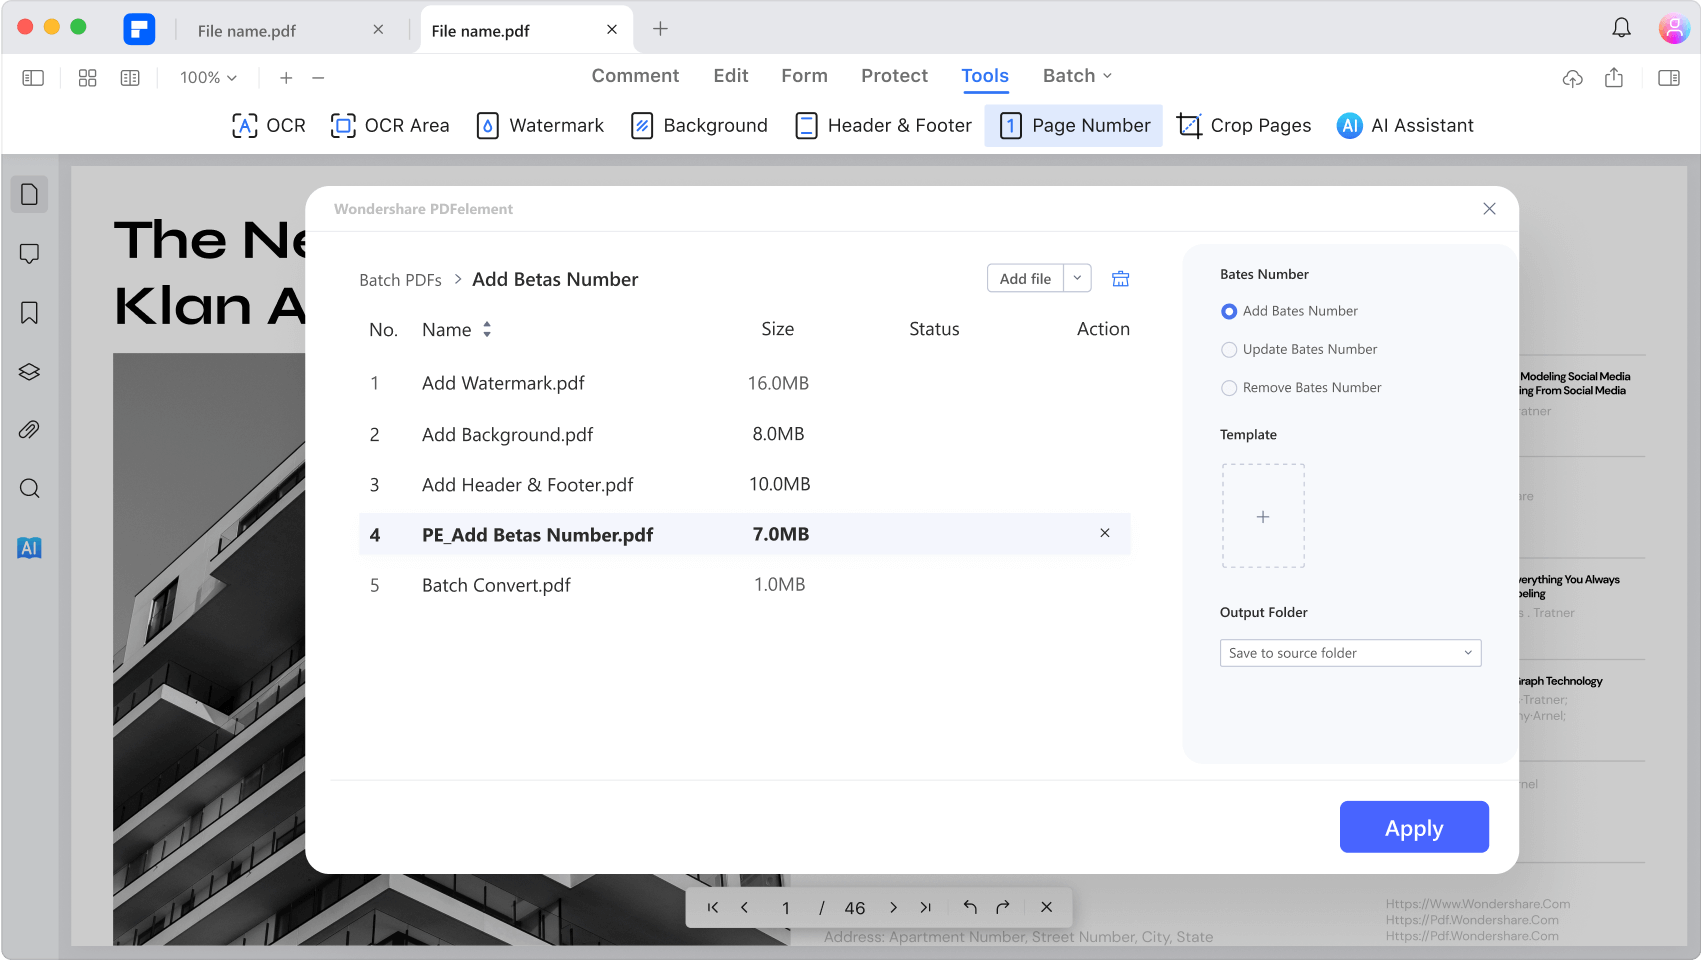
Task: Open the Background tool
Action: (699, 126)
